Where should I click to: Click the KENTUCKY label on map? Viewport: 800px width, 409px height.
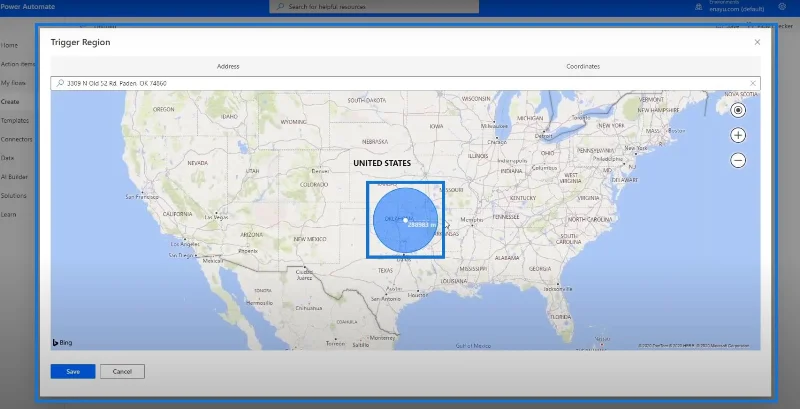523,198
